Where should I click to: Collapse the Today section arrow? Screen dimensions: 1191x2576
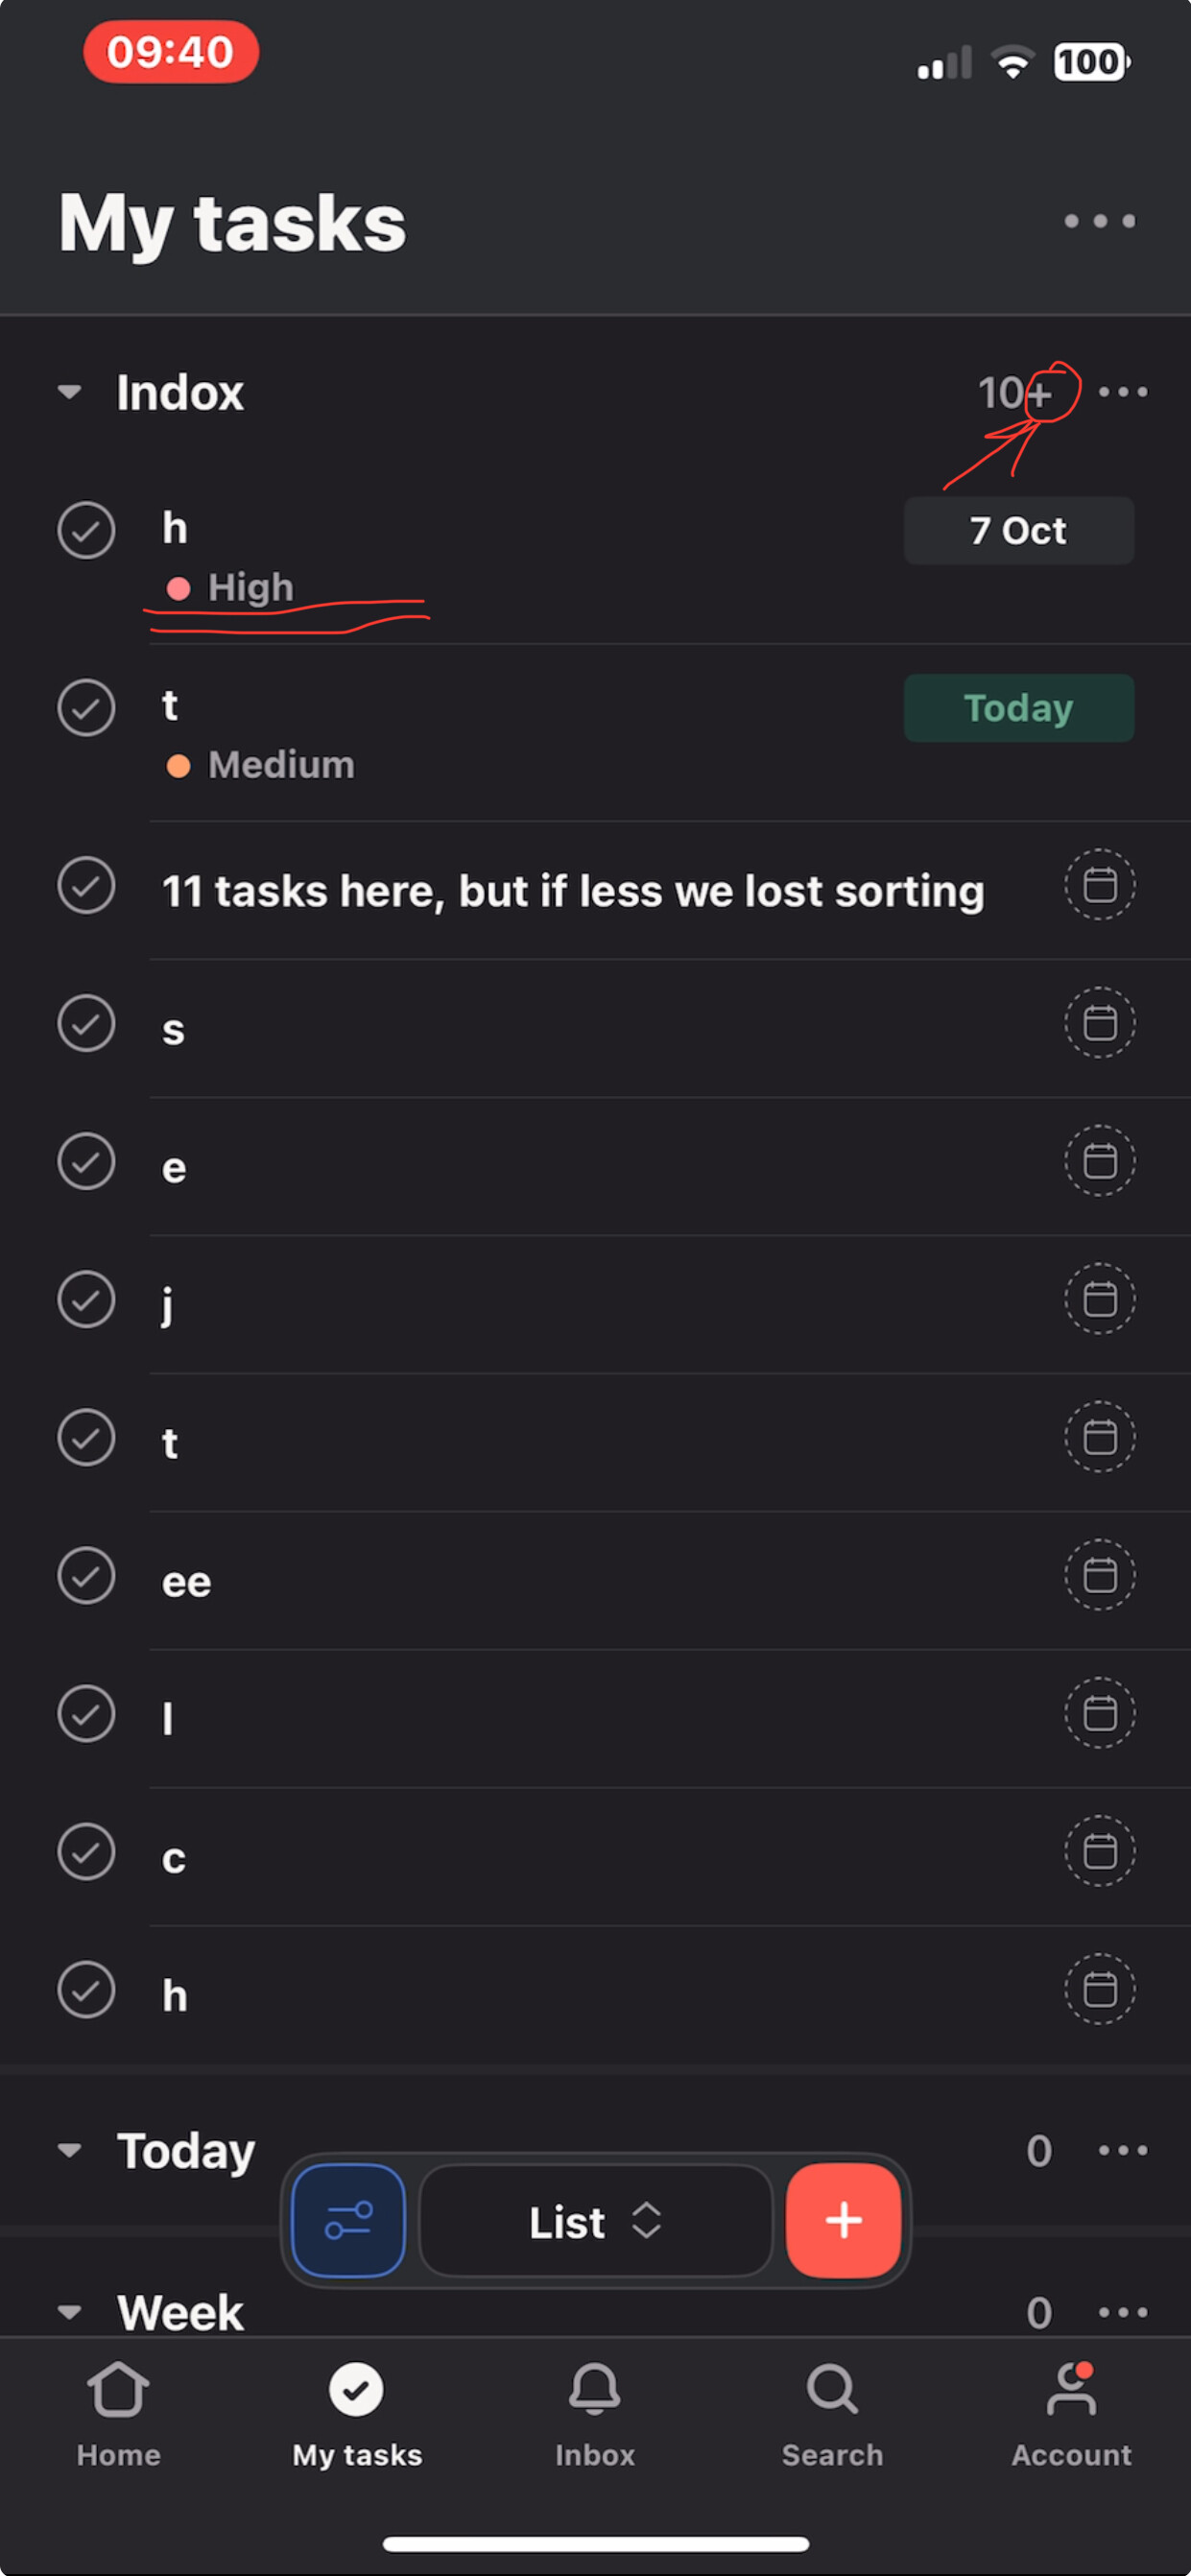click(70, 2150)
